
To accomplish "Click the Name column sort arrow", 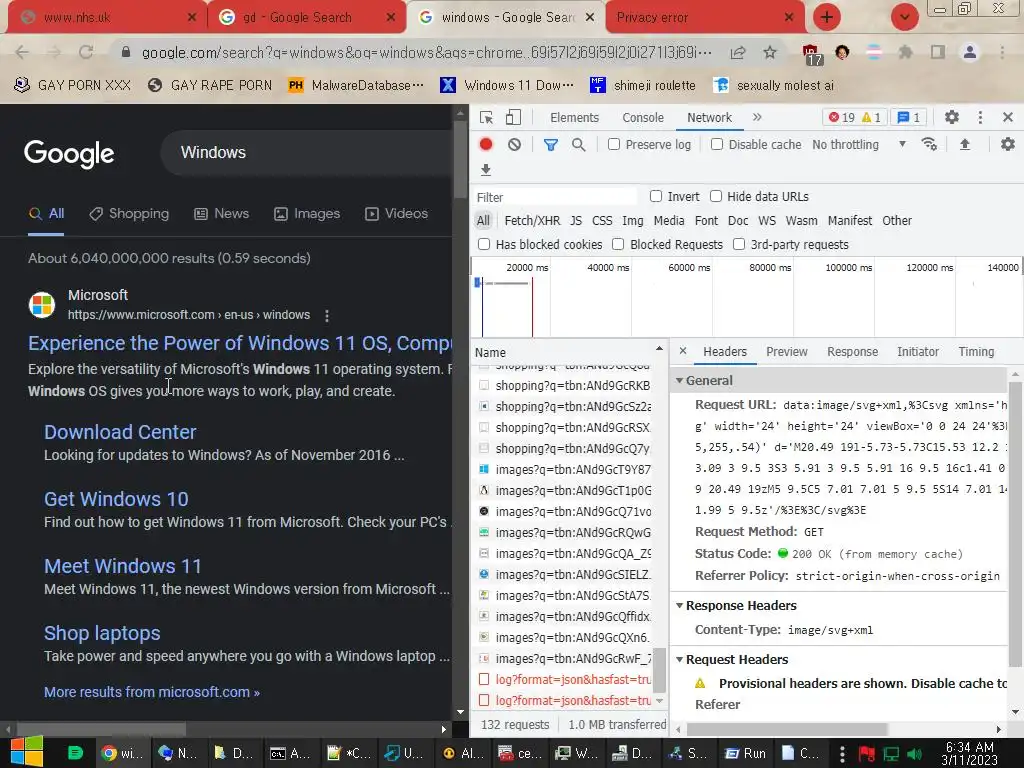I will point(659,349).
